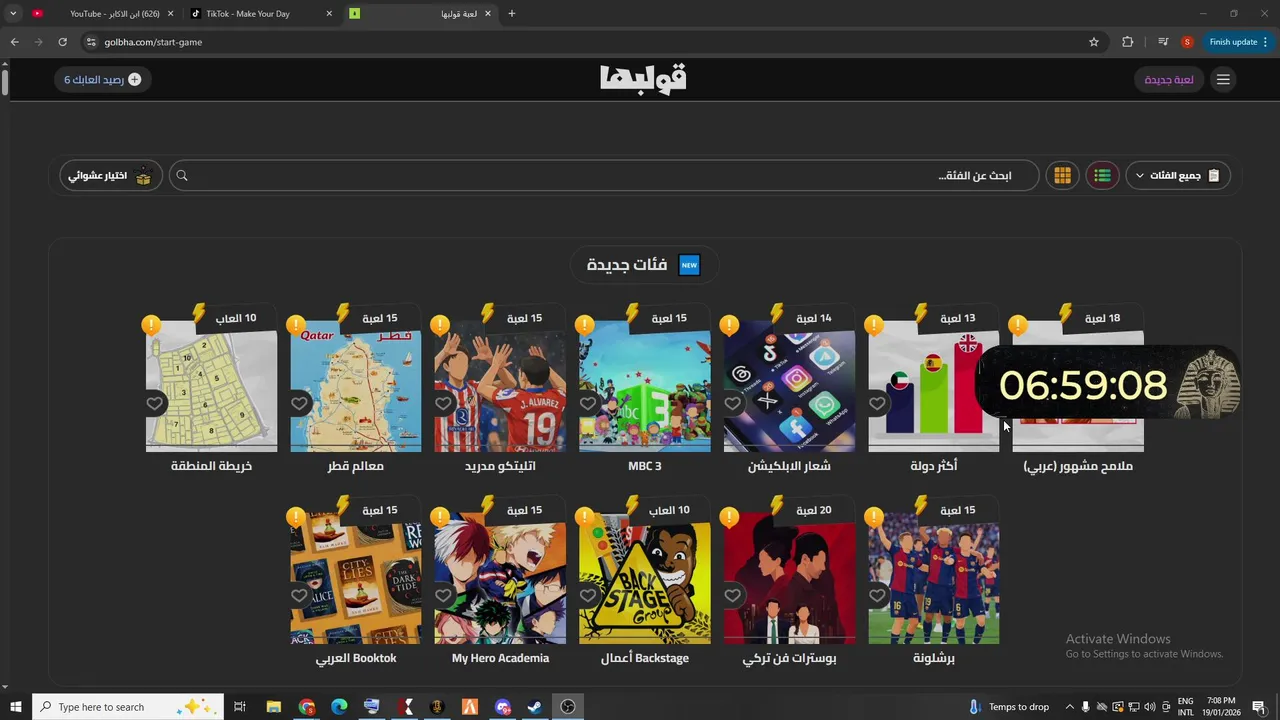Favorite the معالم قطر category heart
Viewport: 1280px width, 720px height.
click(x=299, y=403)
